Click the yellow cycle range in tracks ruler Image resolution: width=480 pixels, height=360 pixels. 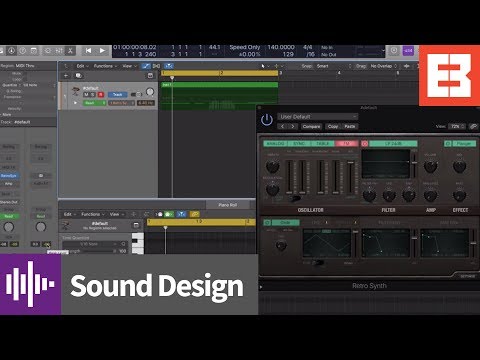coord(220,73)
